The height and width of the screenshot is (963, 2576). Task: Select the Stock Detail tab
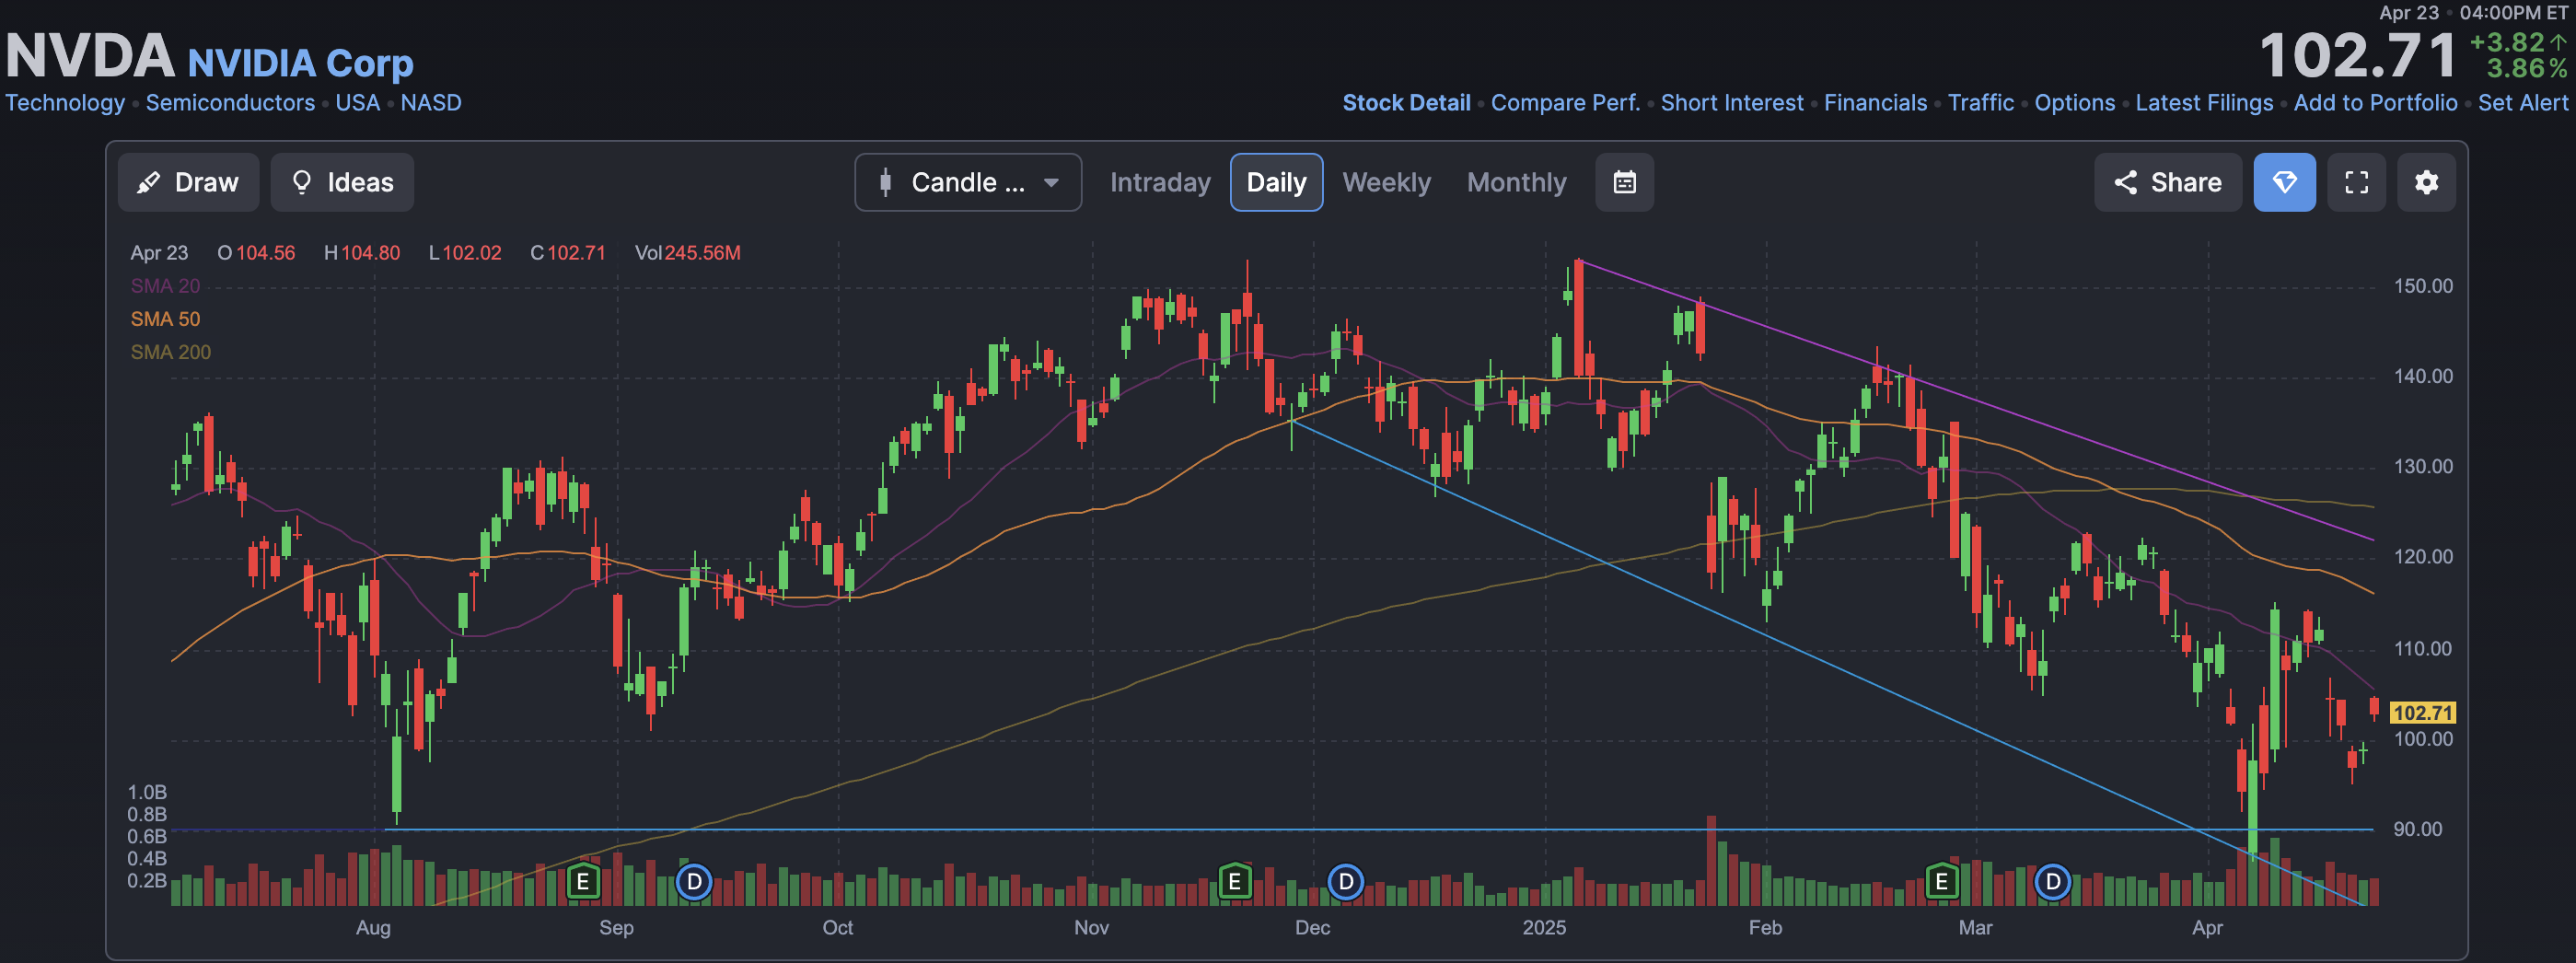pyautogui.click(x=1406, y=103)
